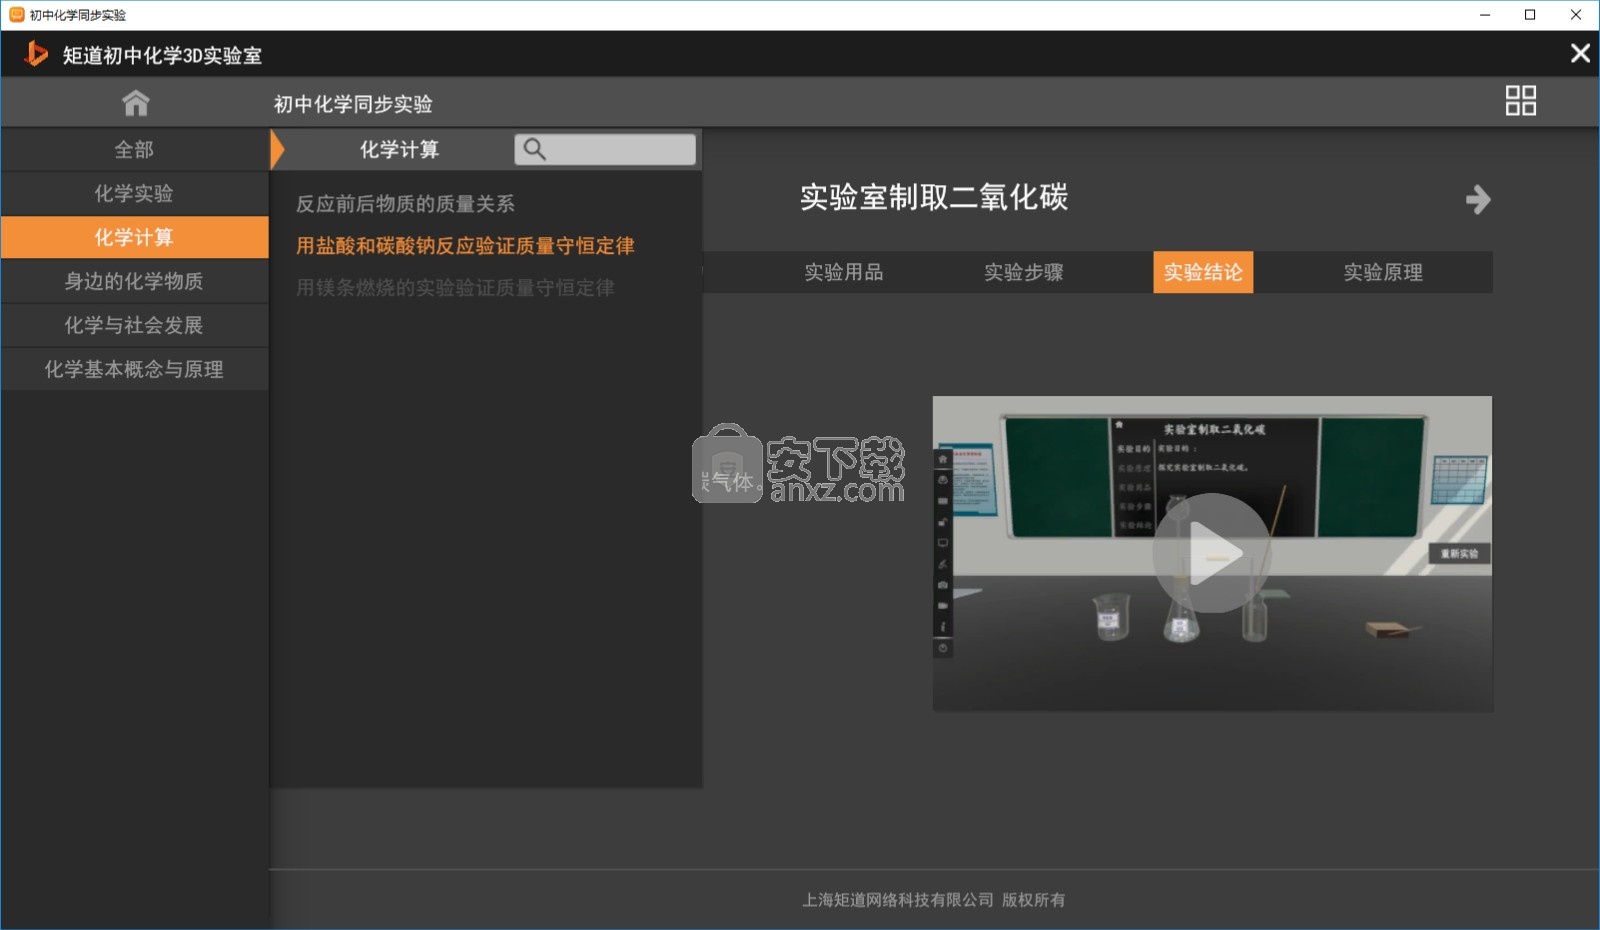Click the 化学计算 list header
The height and width of the screenshot is (930, 1600).
click(399, 150)
